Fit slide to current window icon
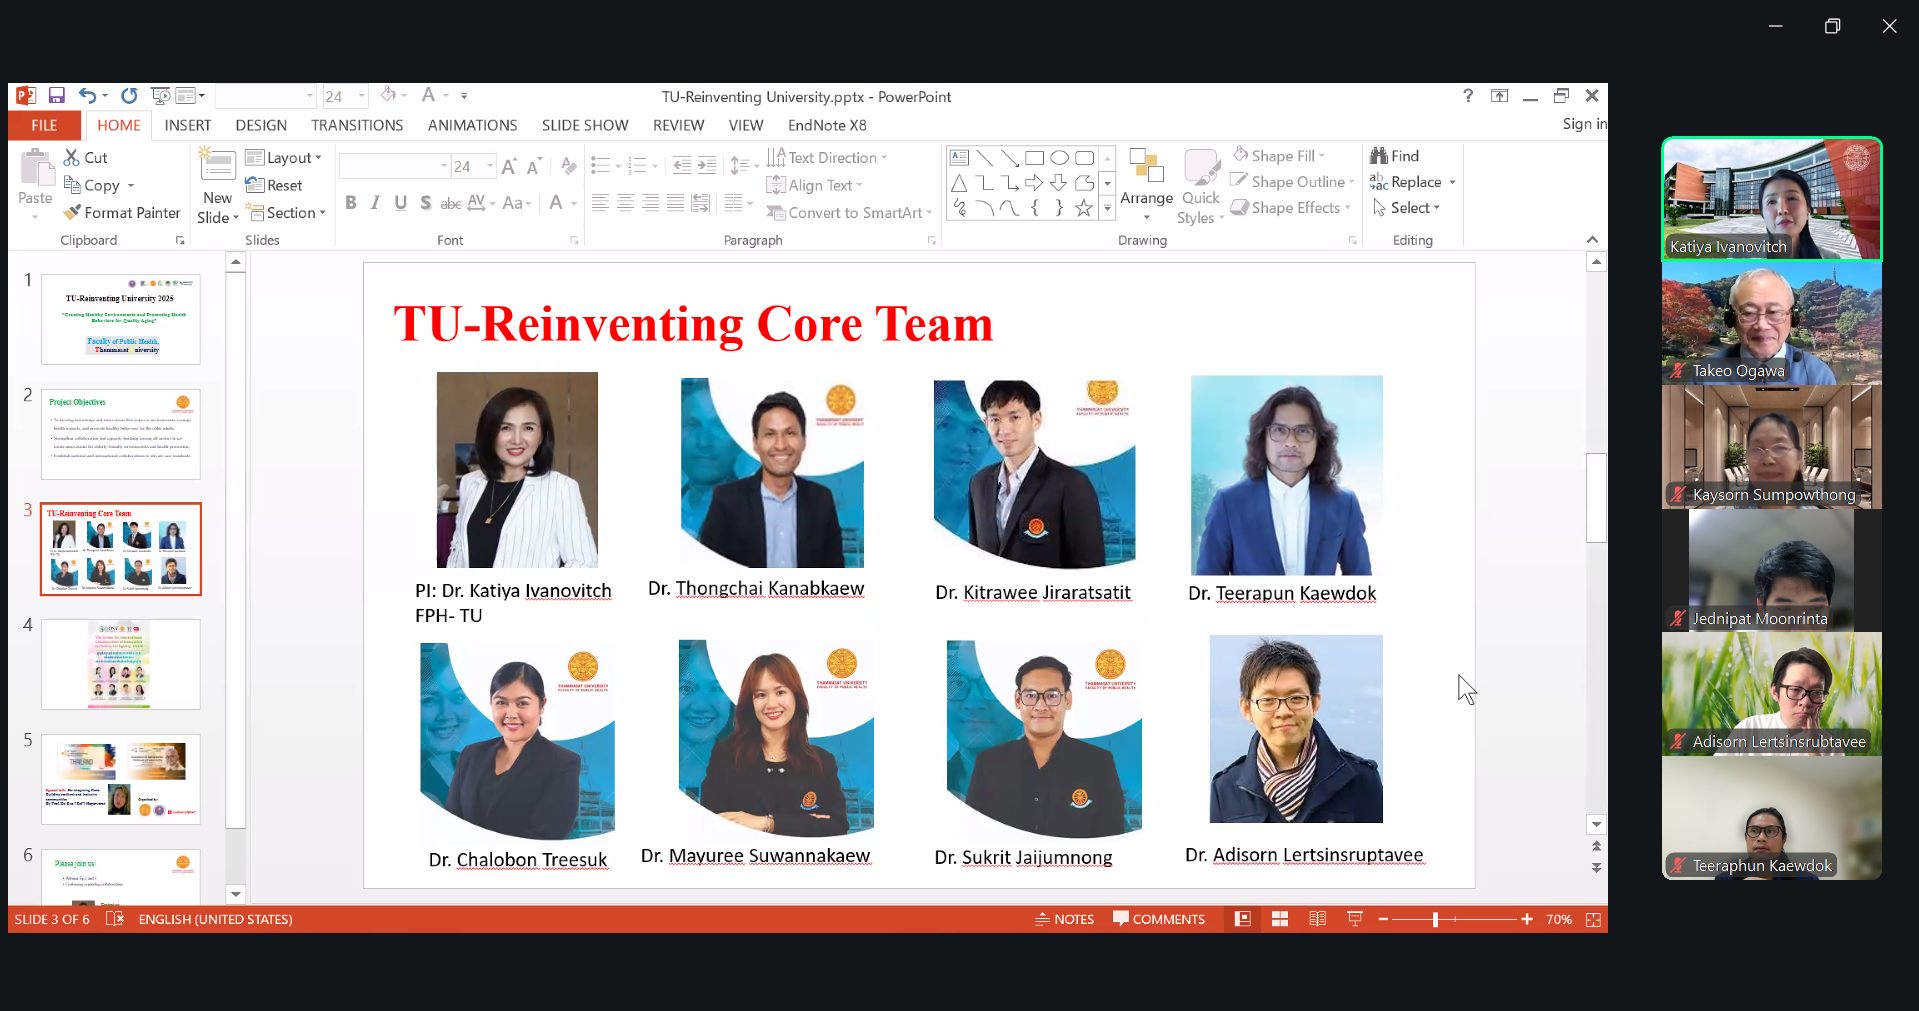 click(1593, 919)
